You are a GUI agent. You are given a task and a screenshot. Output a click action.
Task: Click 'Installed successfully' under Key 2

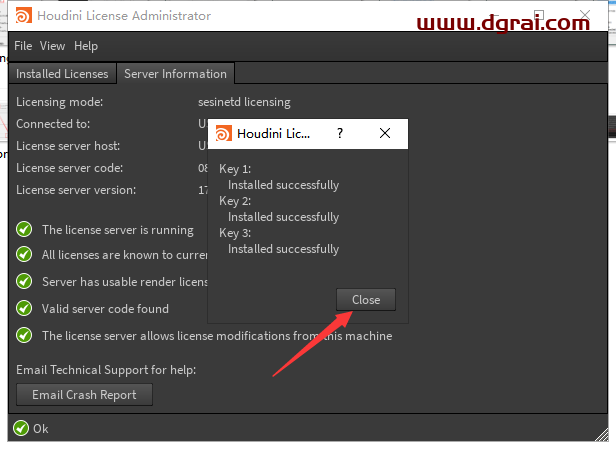coord(283,217)
